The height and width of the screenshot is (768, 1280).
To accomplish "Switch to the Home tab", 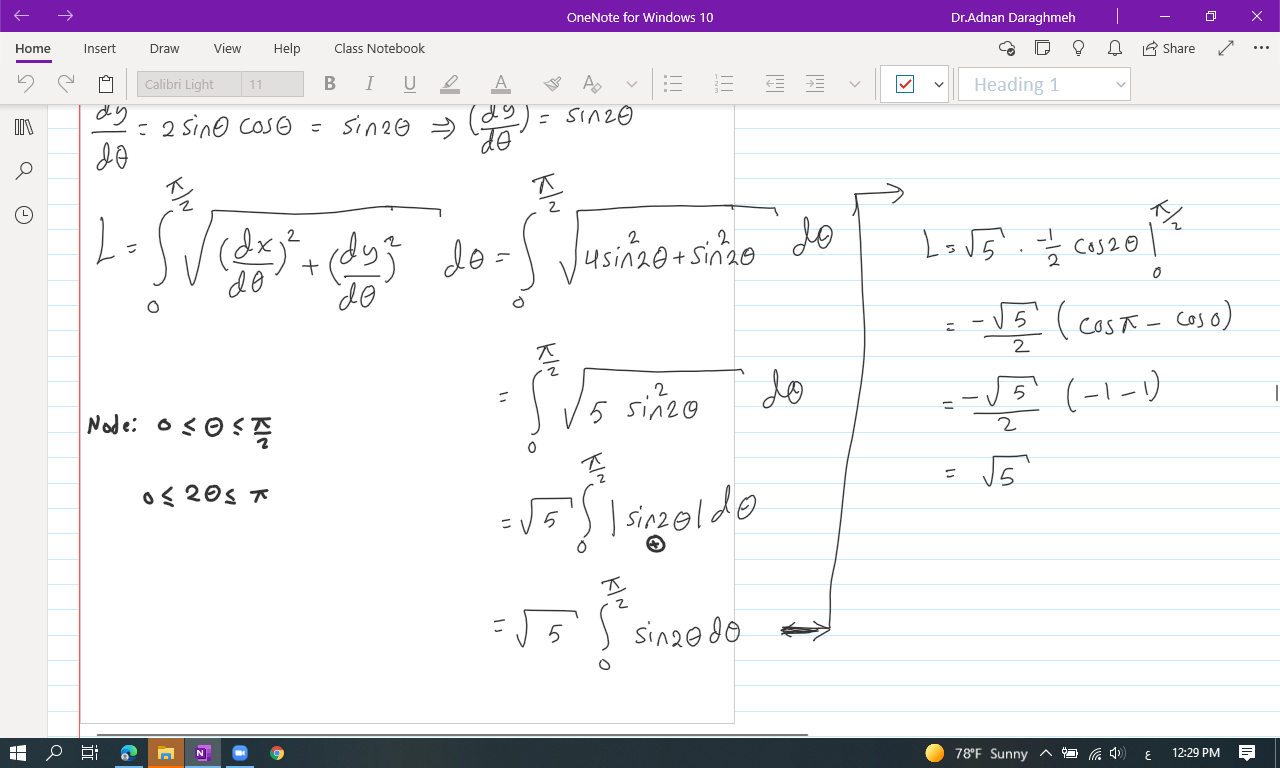I will click(x=33, y=48).
